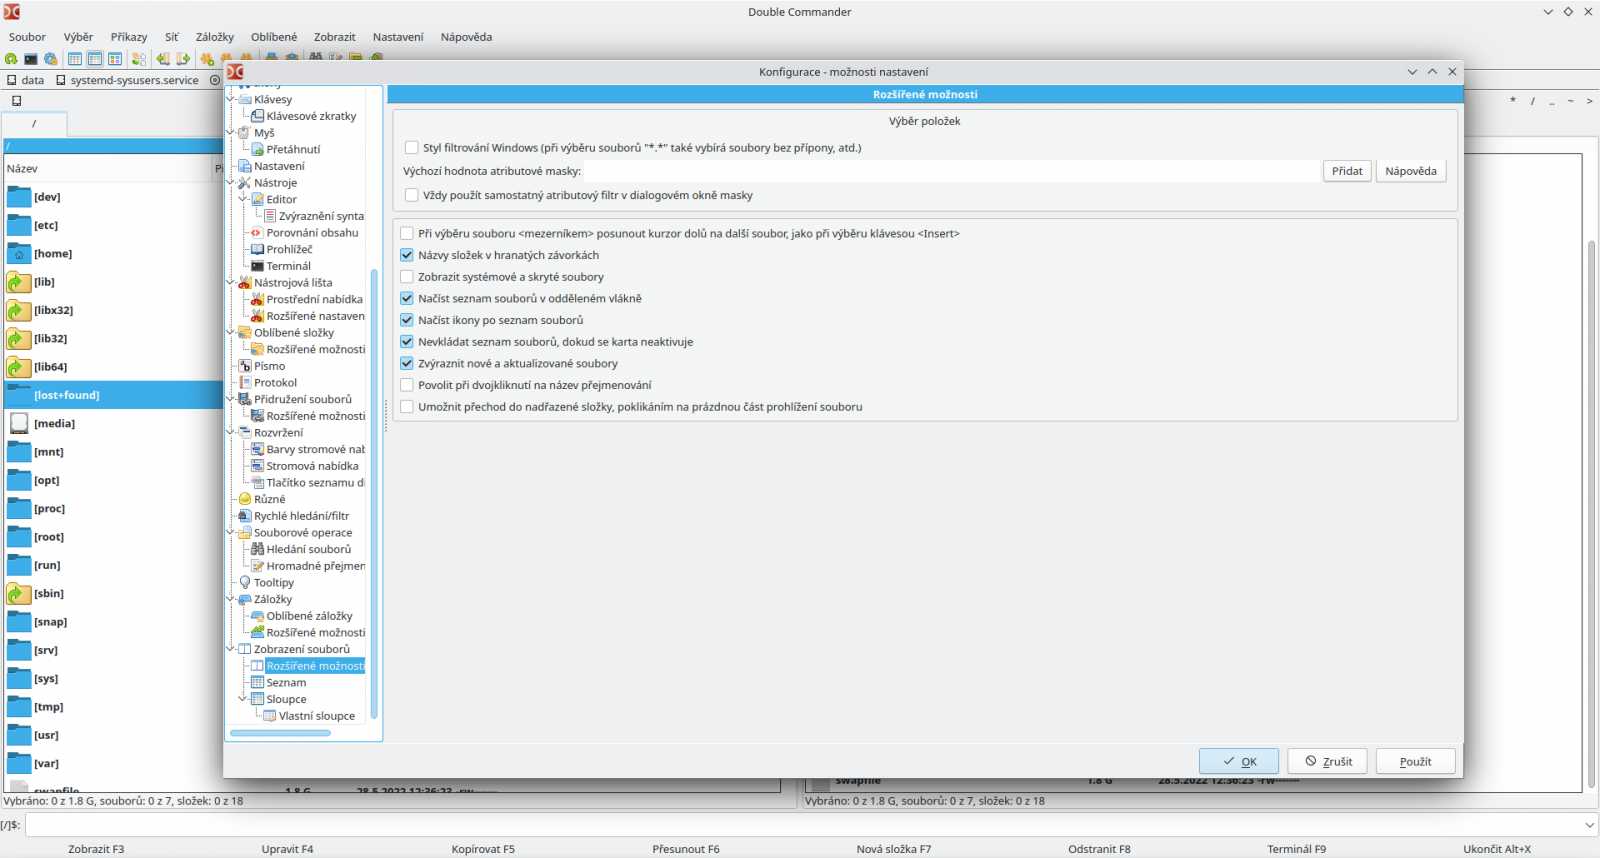
Task: Click the Nápověda button beside attribute mask
Action: click(x=1411, y=171)
